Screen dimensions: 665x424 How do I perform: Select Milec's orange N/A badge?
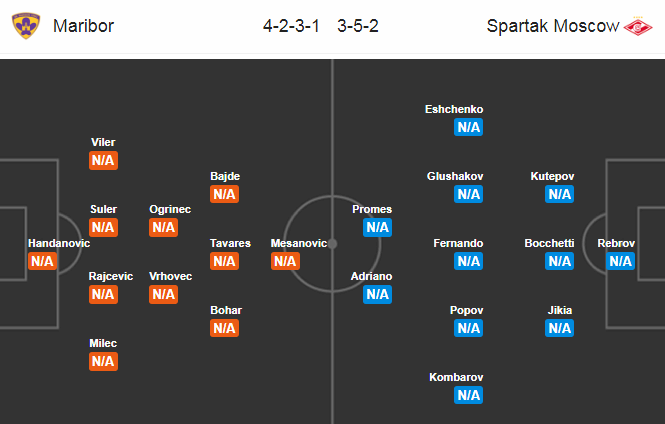pos(103,361)
